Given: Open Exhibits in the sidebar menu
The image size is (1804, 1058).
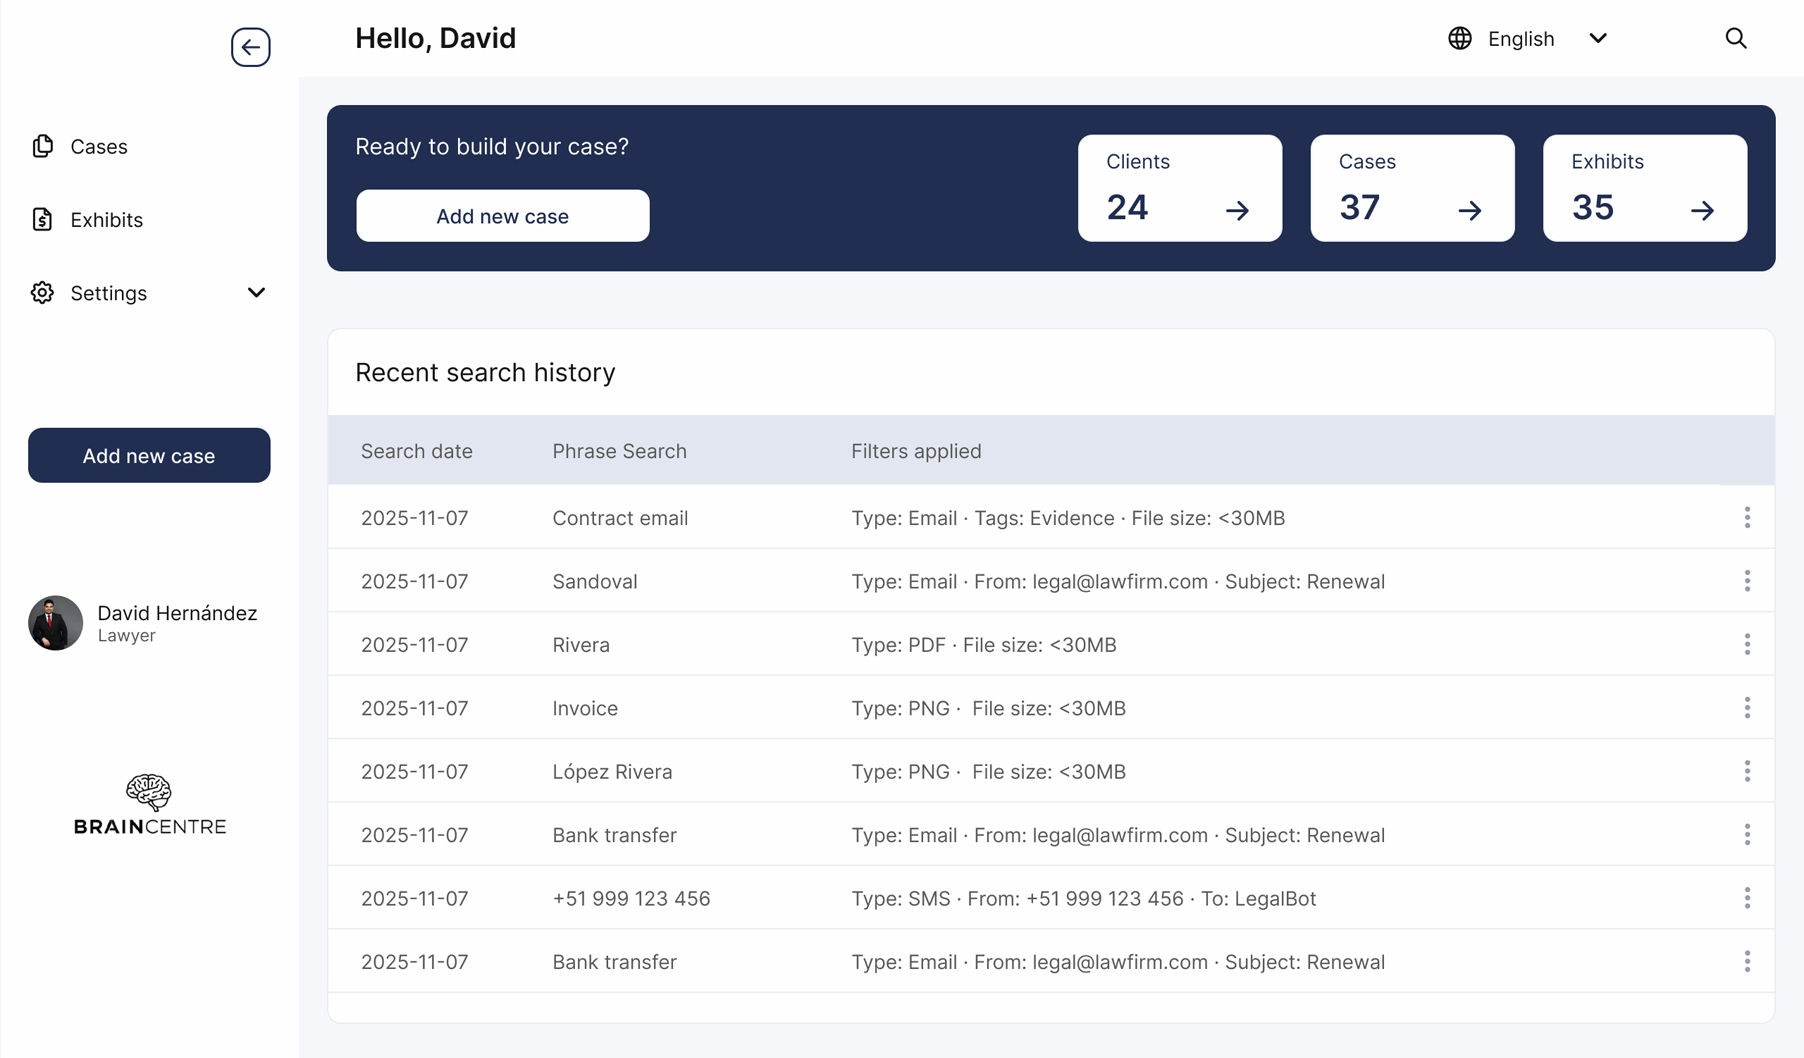Looking at the screenshot, I should point(106,220).
